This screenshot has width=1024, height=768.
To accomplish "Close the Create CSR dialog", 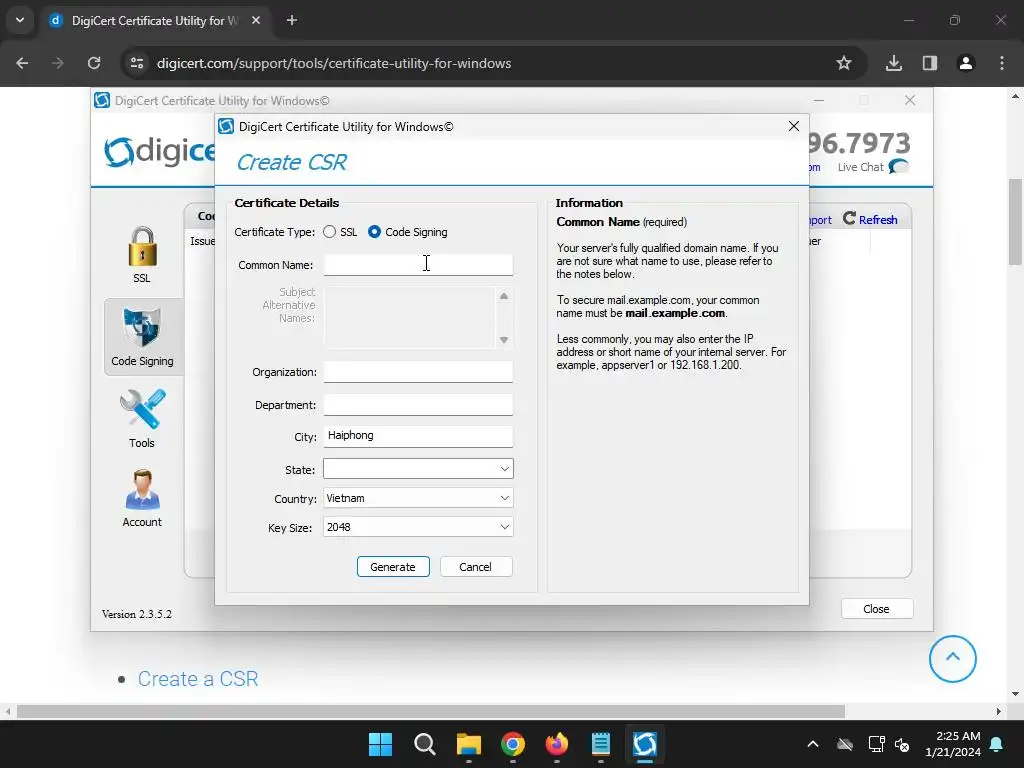I will click(793, 126).
